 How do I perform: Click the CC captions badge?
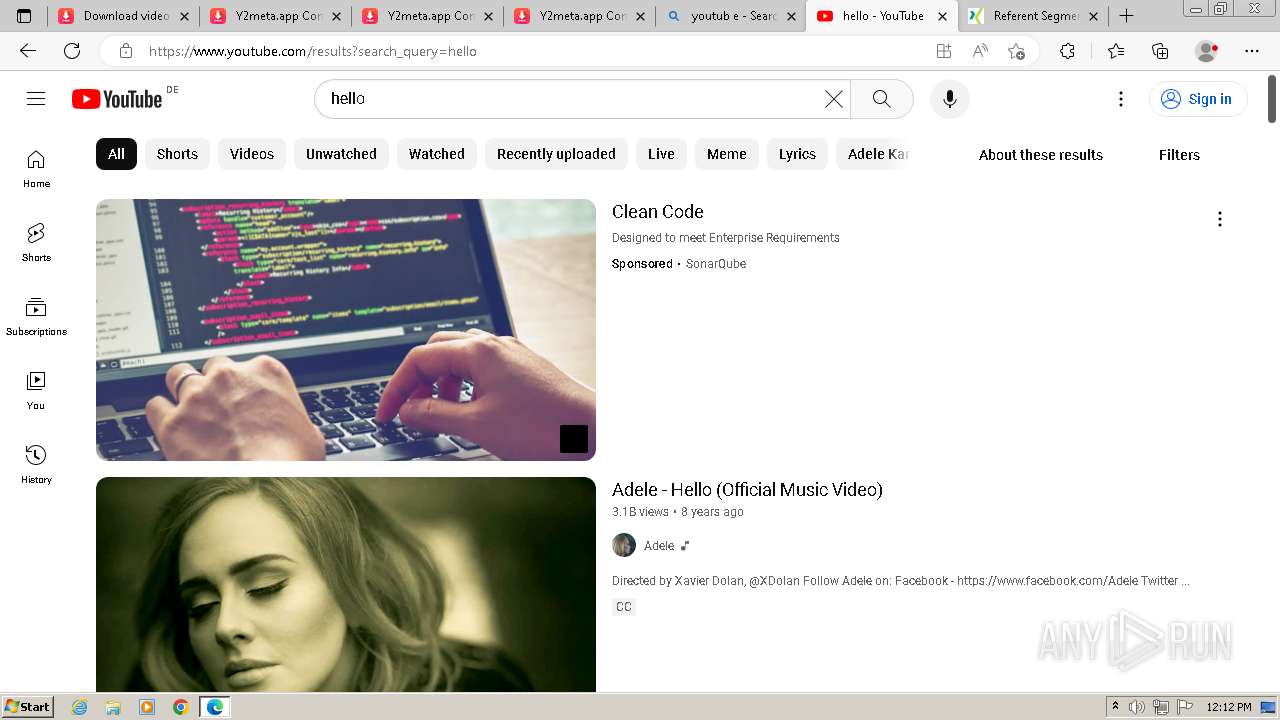624,607
